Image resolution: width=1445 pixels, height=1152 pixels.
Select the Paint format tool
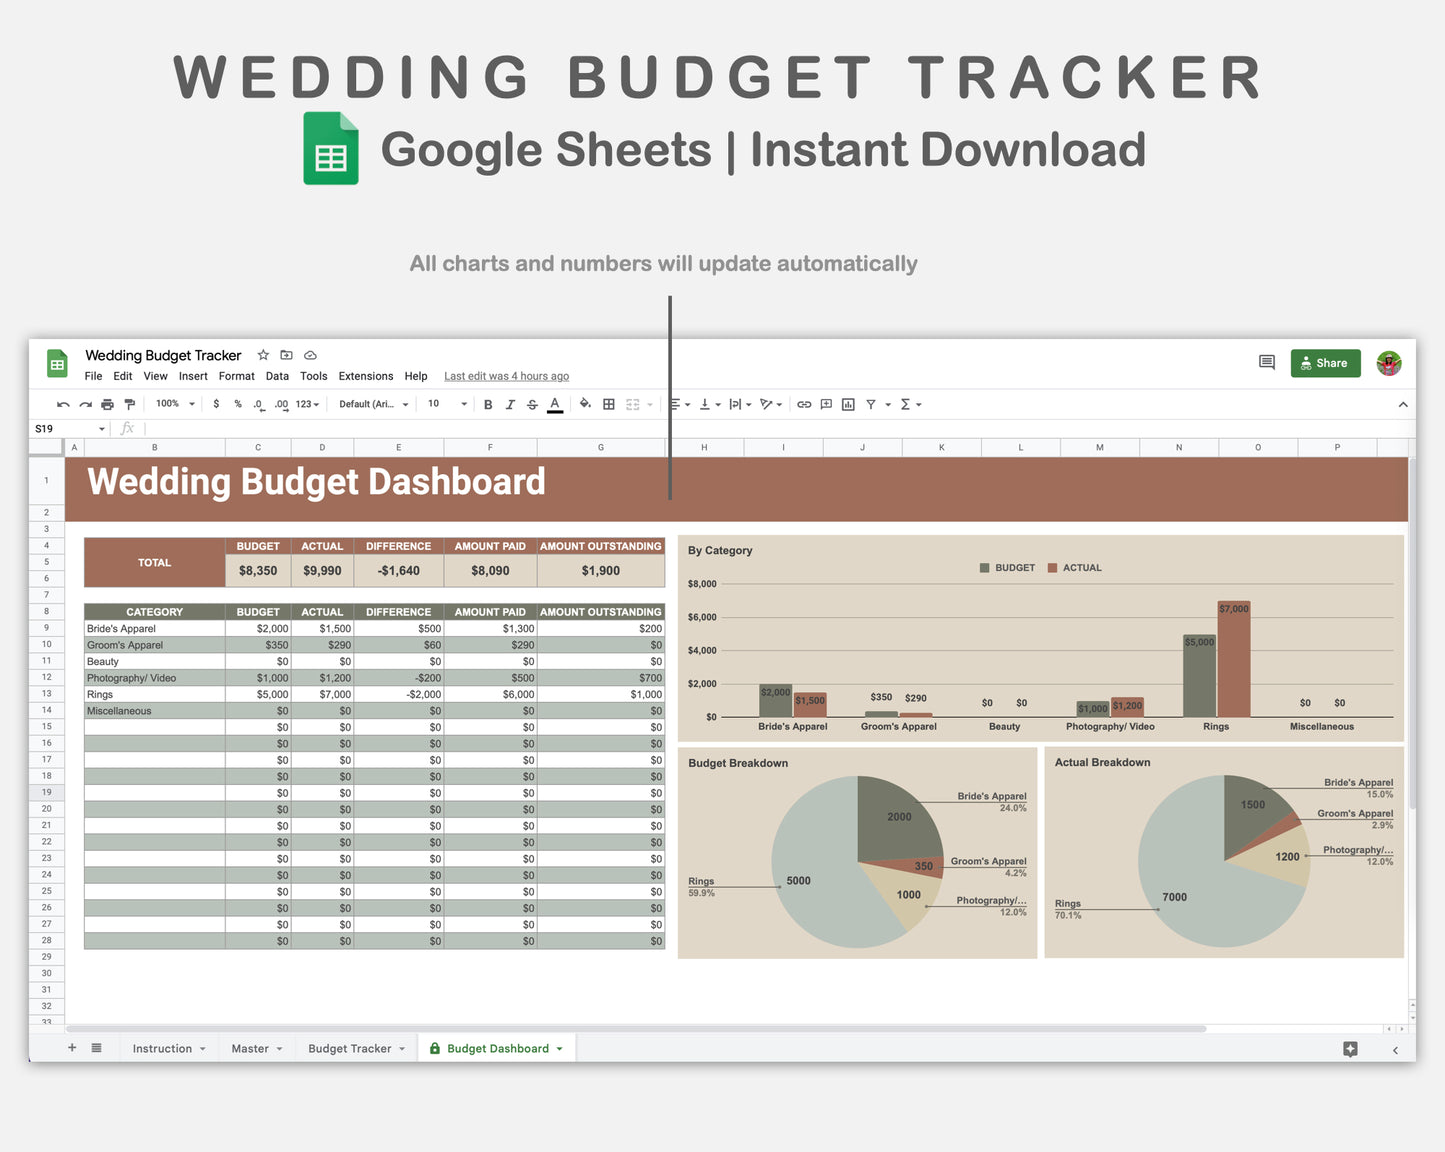(130, 404)
